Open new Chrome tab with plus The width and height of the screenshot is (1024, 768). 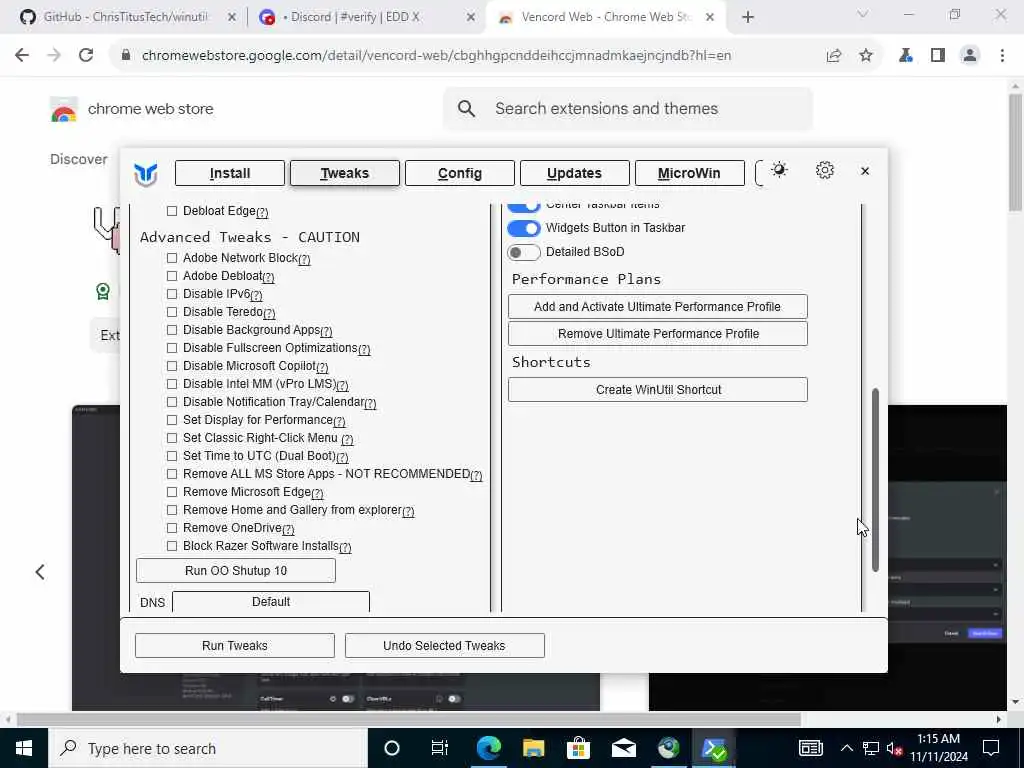click(748, 17)
